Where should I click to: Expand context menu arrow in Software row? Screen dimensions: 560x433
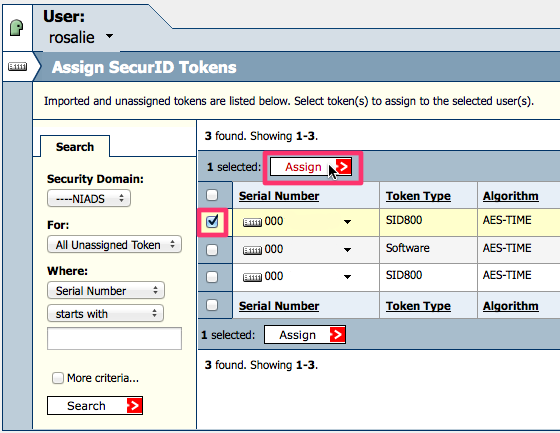[x=347, y=250]
